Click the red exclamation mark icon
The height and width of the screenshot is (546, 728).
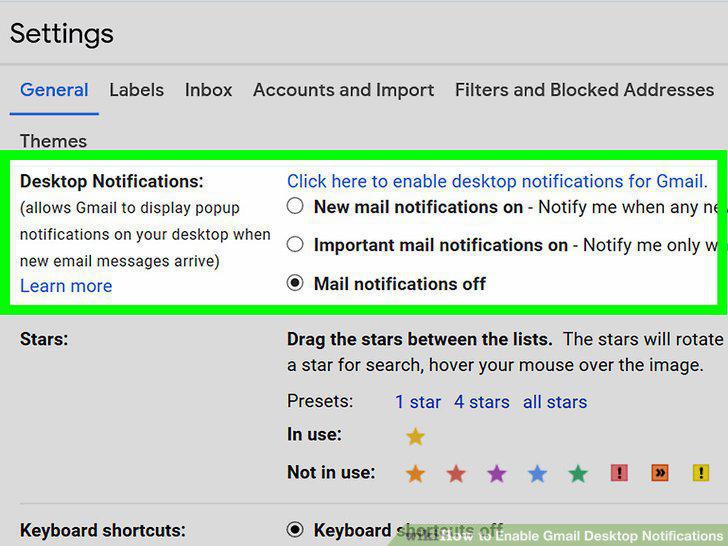619,473
